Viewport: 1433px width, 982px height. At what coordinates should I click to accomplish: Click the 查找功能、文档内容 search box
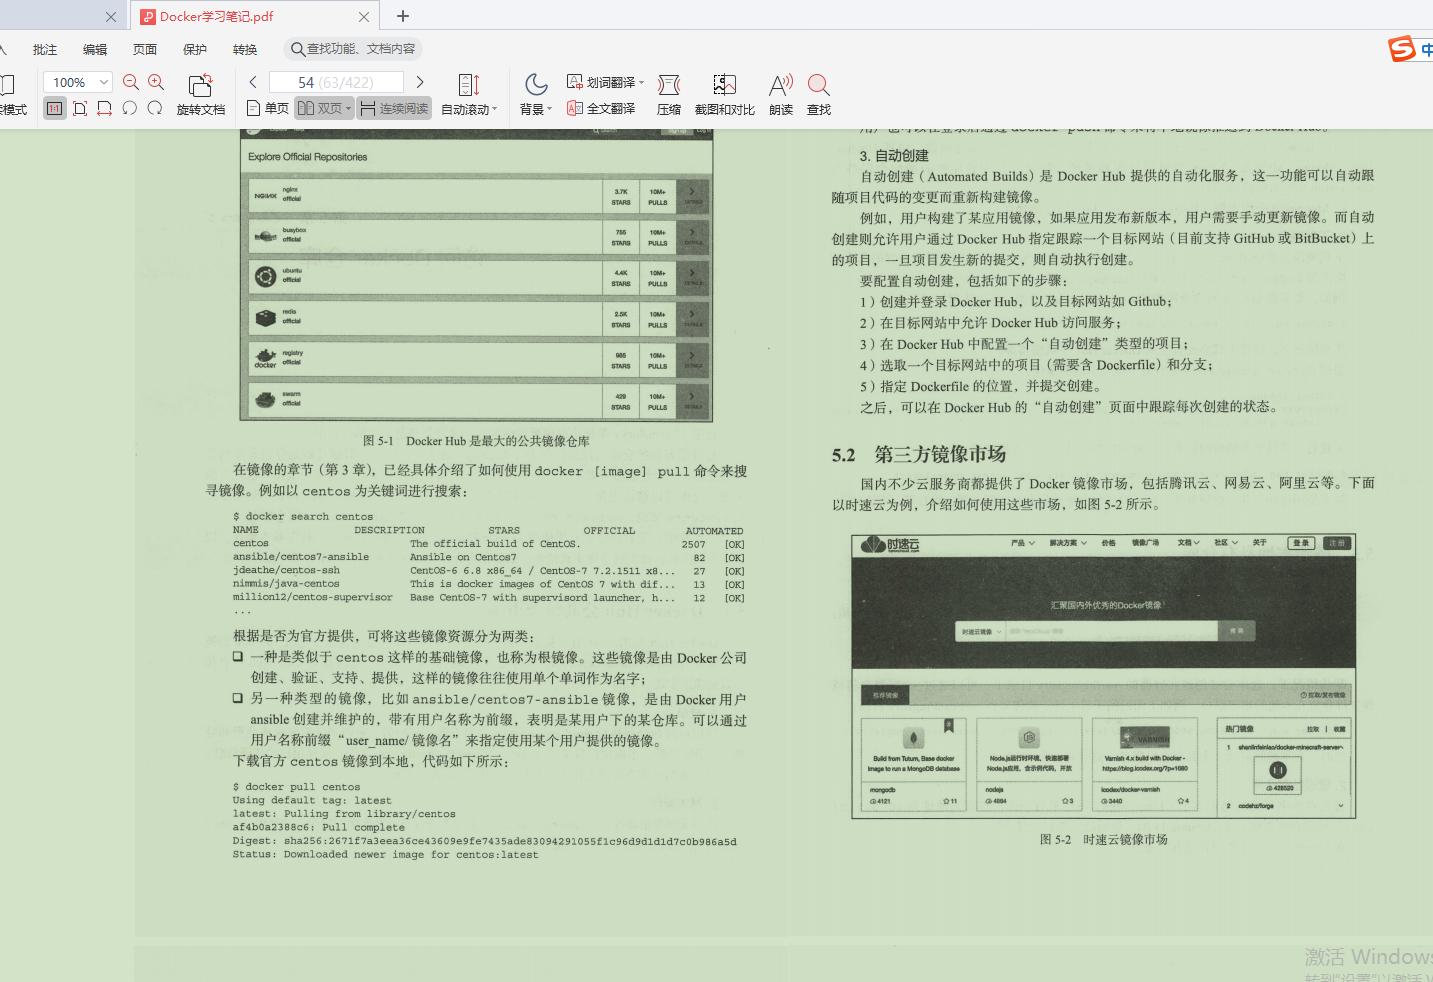352,49
